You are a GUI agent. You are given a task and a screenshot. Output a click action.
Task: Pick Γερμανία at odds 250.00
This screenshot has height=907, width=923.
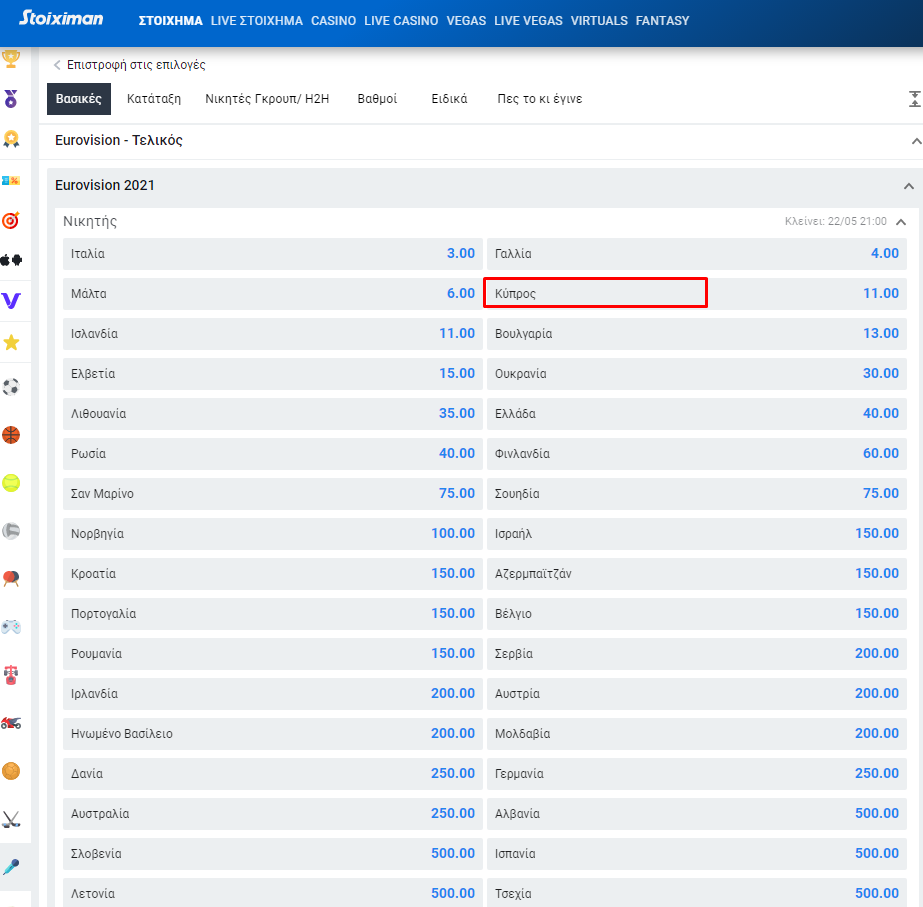697,774
